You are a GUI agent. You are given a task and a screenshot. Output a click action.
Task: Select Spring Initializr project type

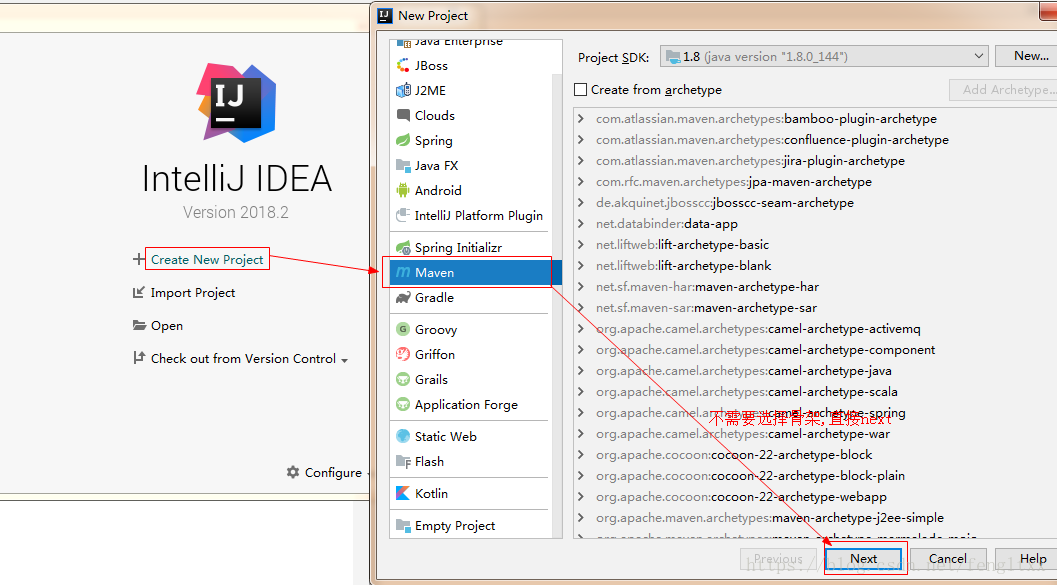(x=471, y=247)
